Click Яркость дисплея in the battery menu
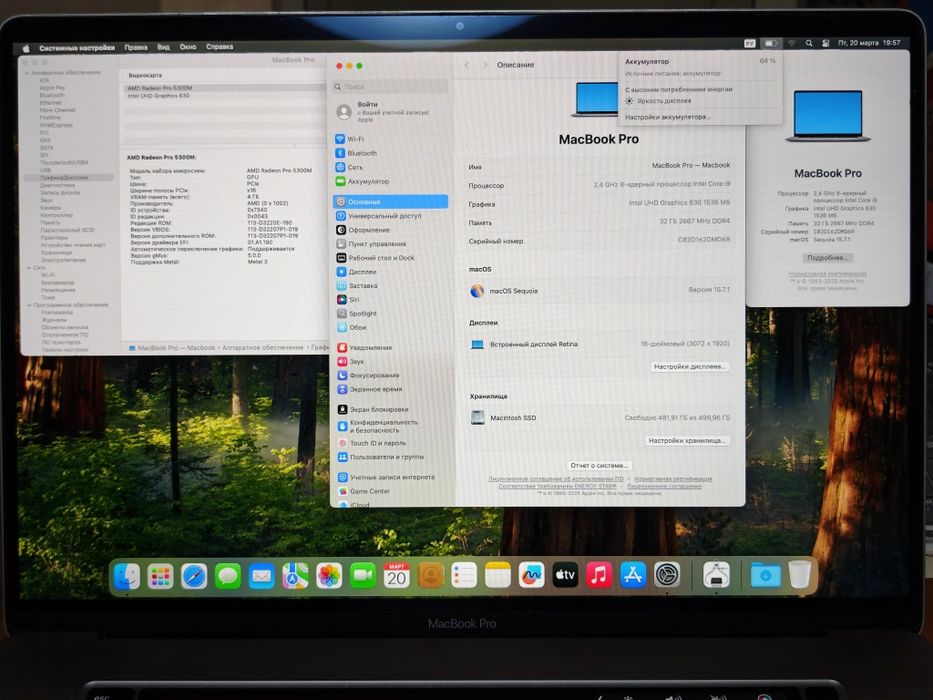This screenshot has width=933, height=700. [x=658, y=101]
